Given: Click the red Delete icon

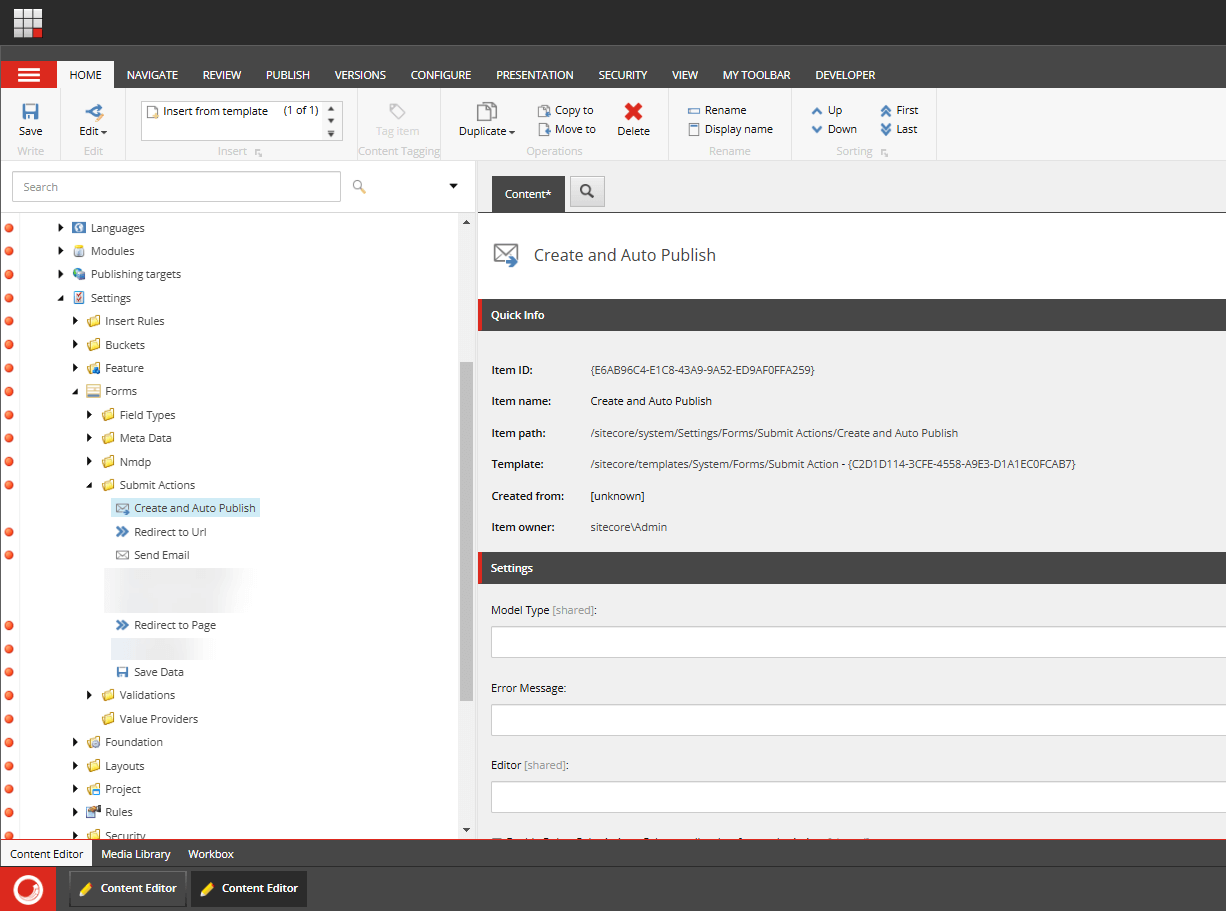Looking at the screenshot, I should pos(633,112).
